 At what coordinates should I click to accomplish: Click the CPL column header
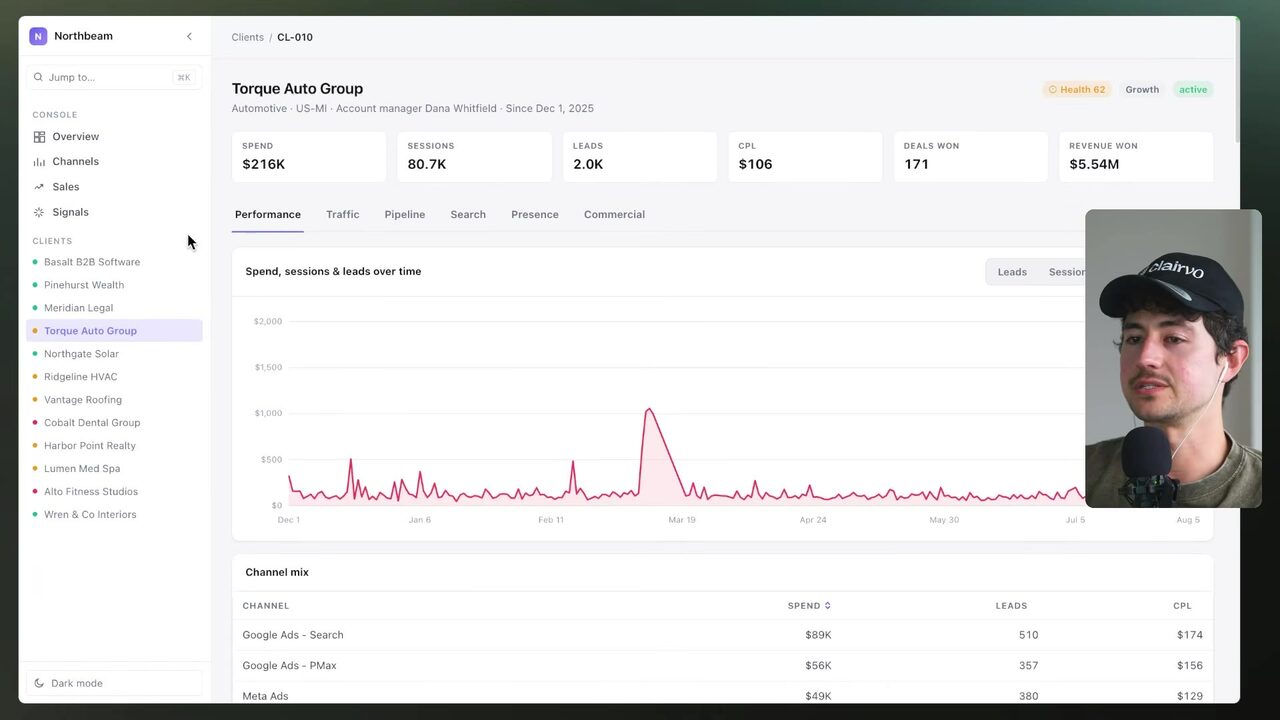click(1182, 606)
